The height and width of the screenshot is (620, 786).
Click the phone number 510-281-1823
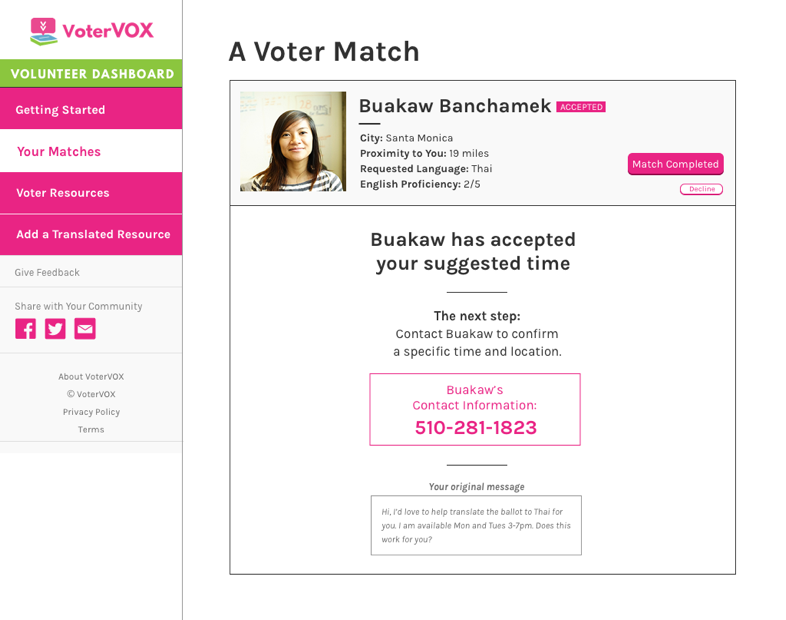pos(476,428)
